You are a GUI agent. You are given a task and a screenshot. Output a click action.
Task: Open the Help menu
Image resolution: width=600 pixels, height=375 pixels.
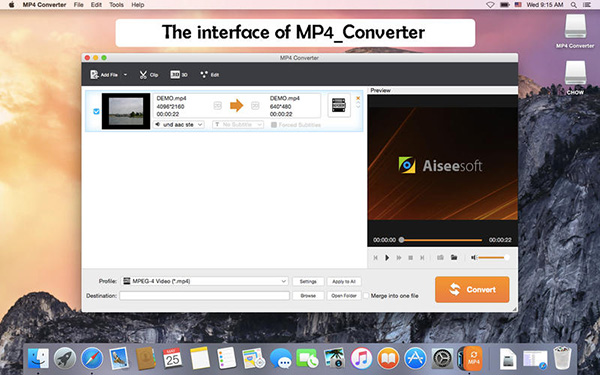tap(138, 5)
